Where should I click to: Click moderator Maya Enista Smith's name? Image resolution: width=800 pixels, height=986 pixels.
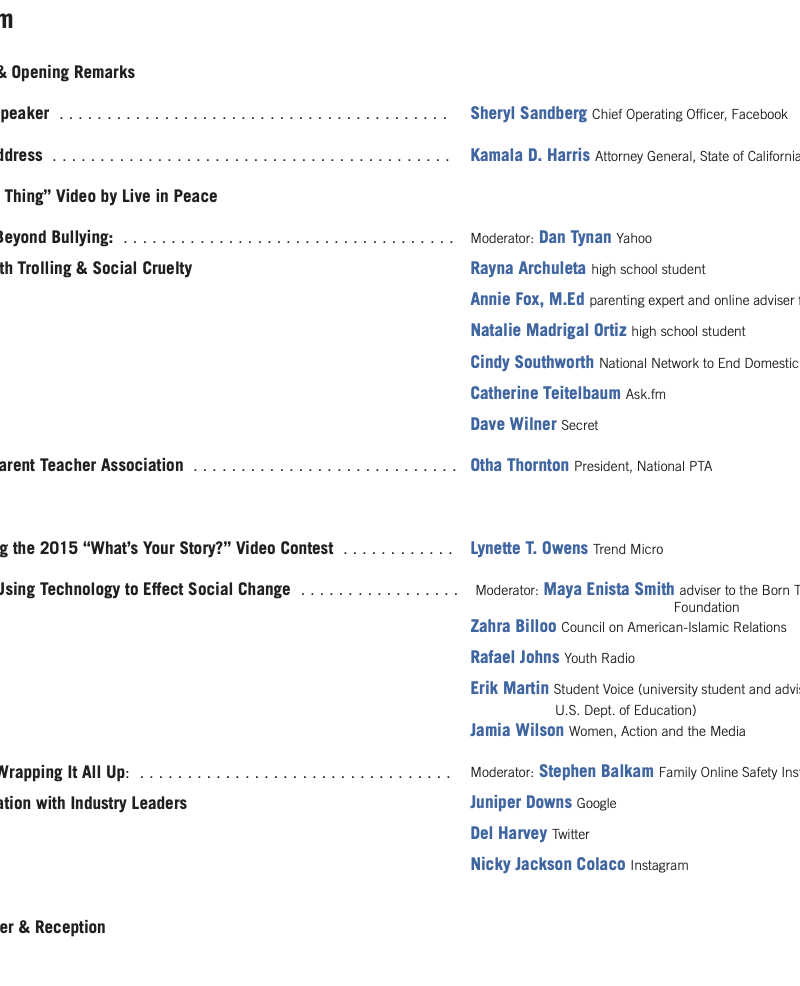coord(608,590)
